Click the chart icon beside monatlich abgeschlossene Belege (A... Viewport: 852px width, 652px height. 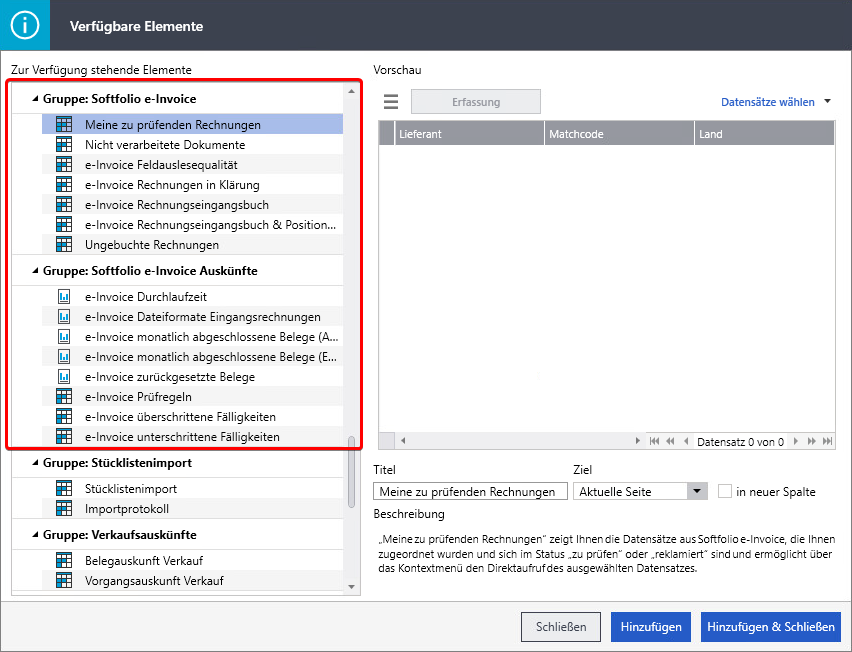pyautogui.click(x=64, y=337)
